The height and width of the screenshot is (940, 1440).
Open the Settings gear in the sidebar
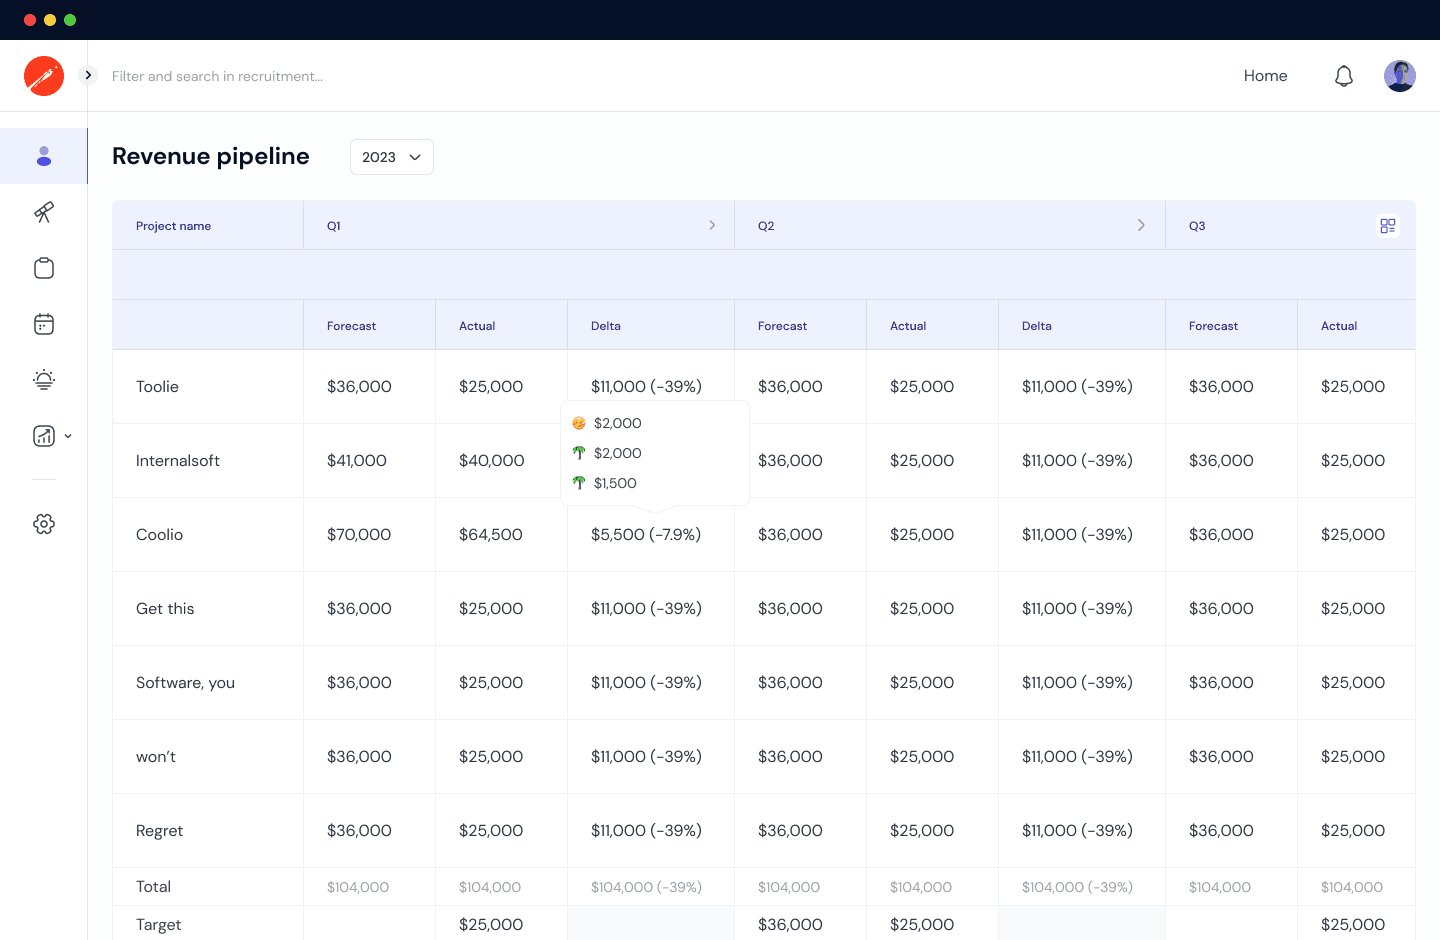[44, 523]
